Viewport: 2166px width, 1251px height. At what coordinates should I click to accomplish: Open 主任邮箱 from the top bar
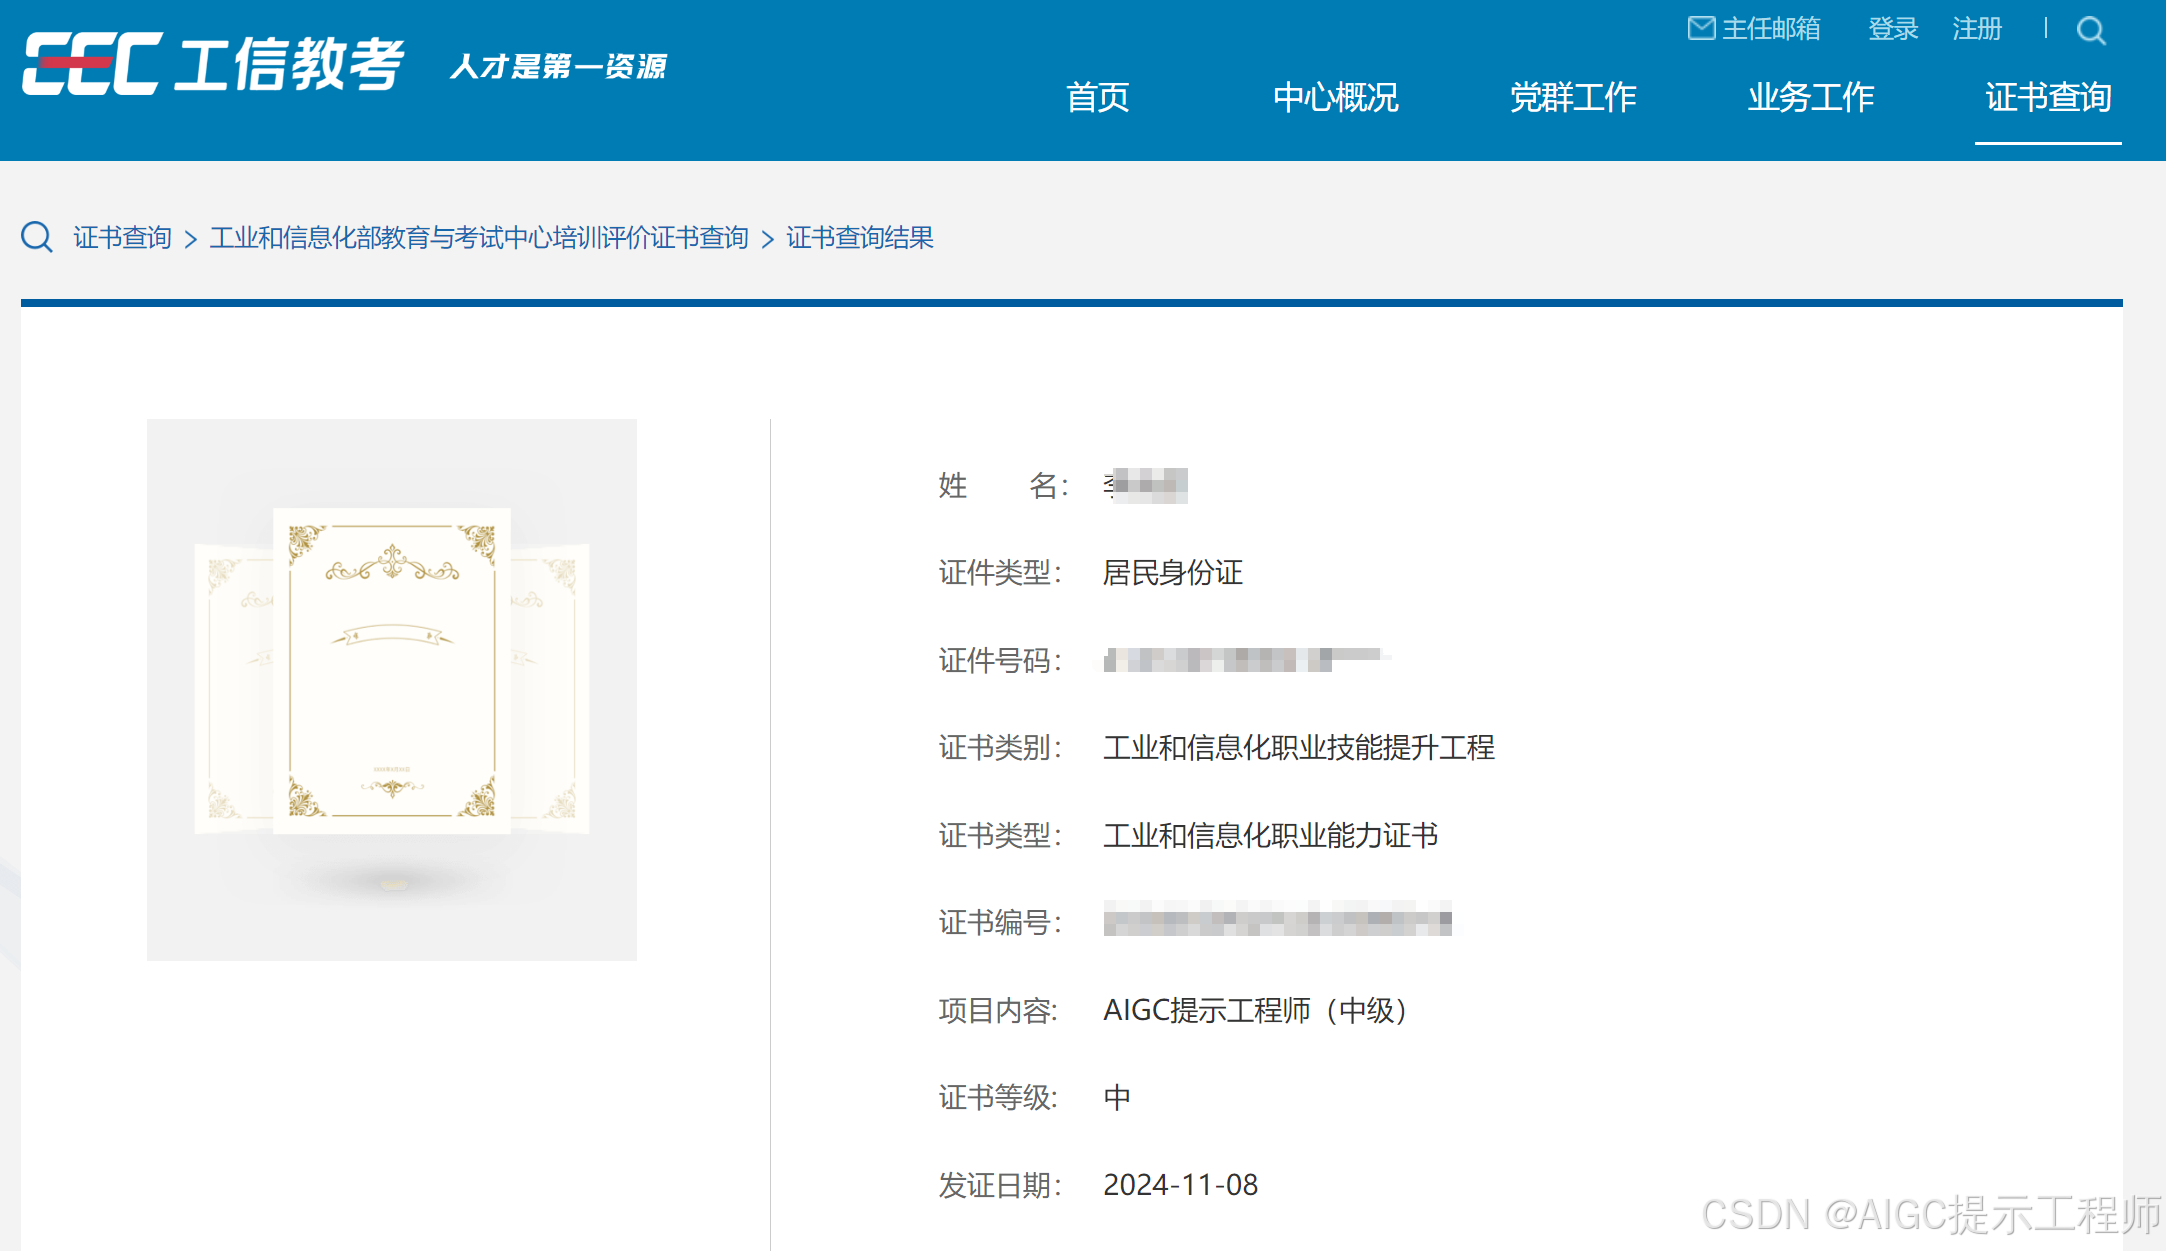click(x=1770, y=28)
